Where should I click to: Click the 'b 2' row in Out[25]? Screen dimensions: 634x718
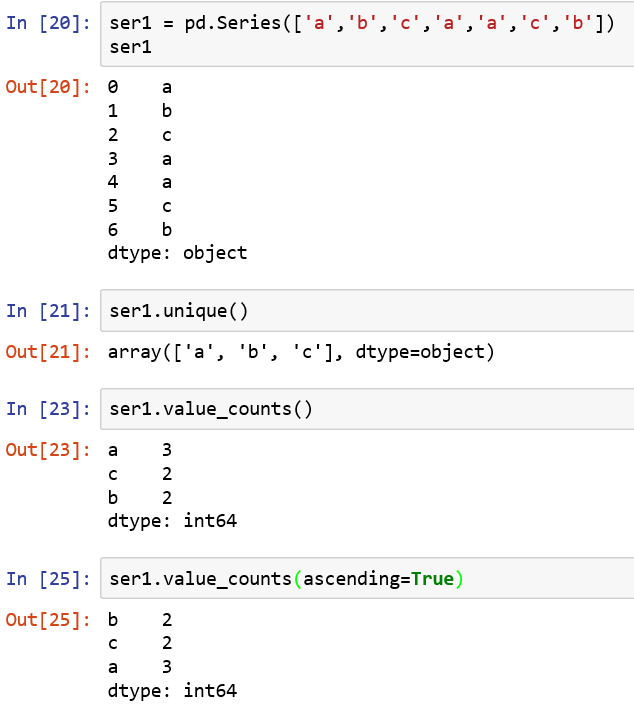(140, 620)
